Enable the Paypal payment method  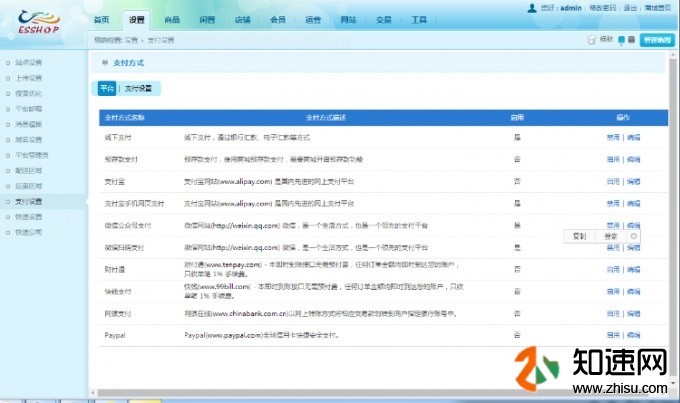613,335
